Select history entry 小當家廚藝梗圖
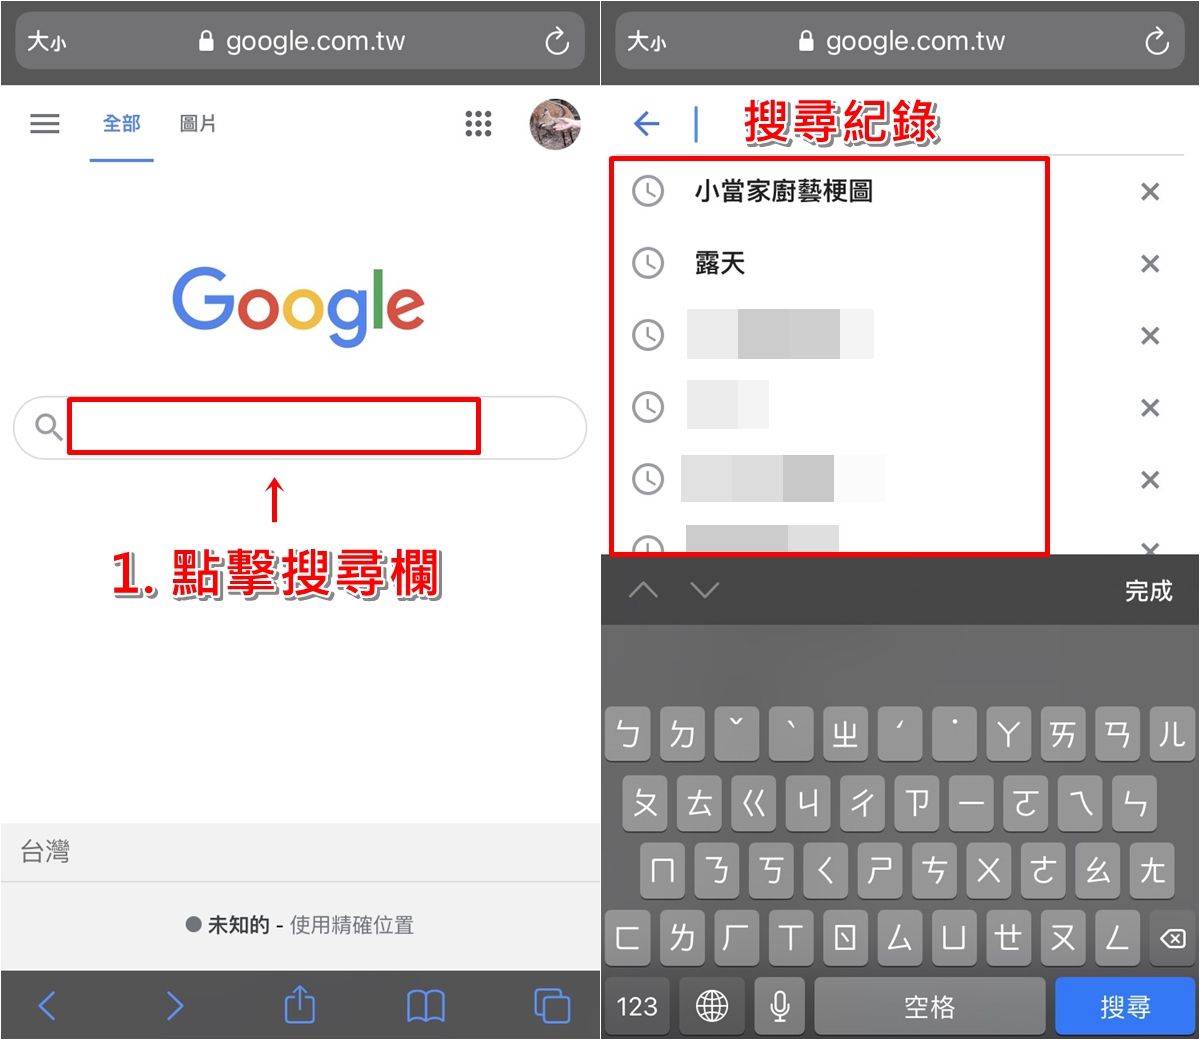The height and width of the screenshot is (1040, 1200). point(784,191)
